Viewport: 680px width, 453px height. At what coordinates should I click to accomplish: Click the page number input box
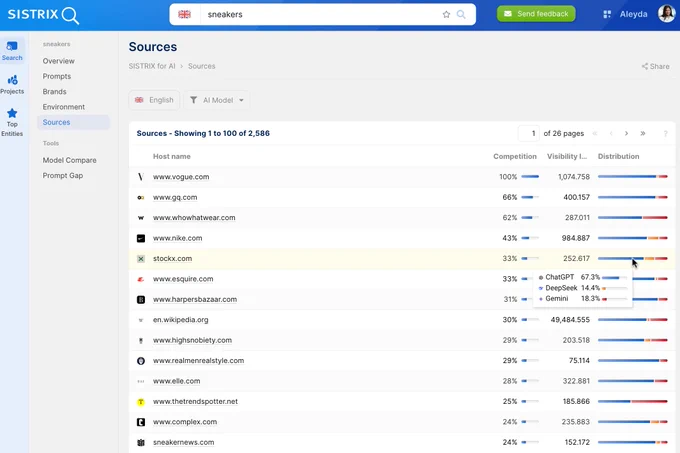point(529,134)
